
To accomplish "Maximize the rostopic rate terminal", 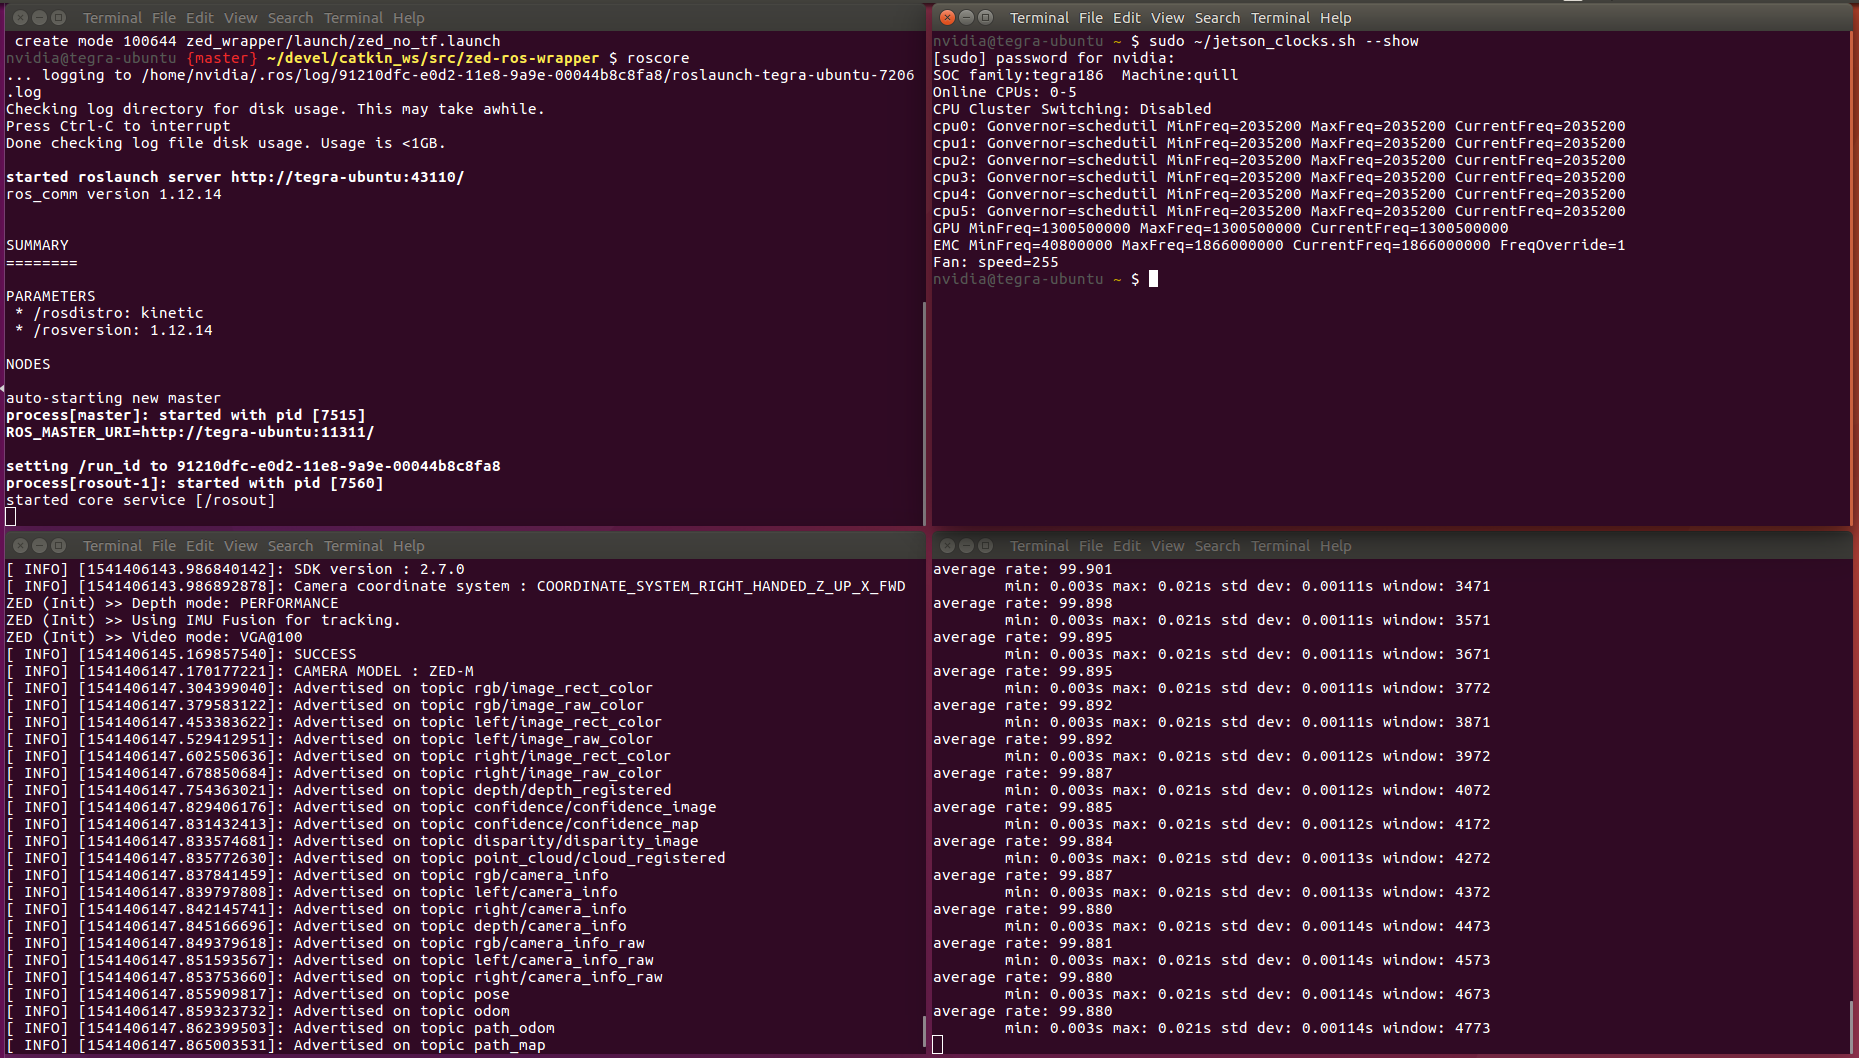I will click(x=985, y=546).
